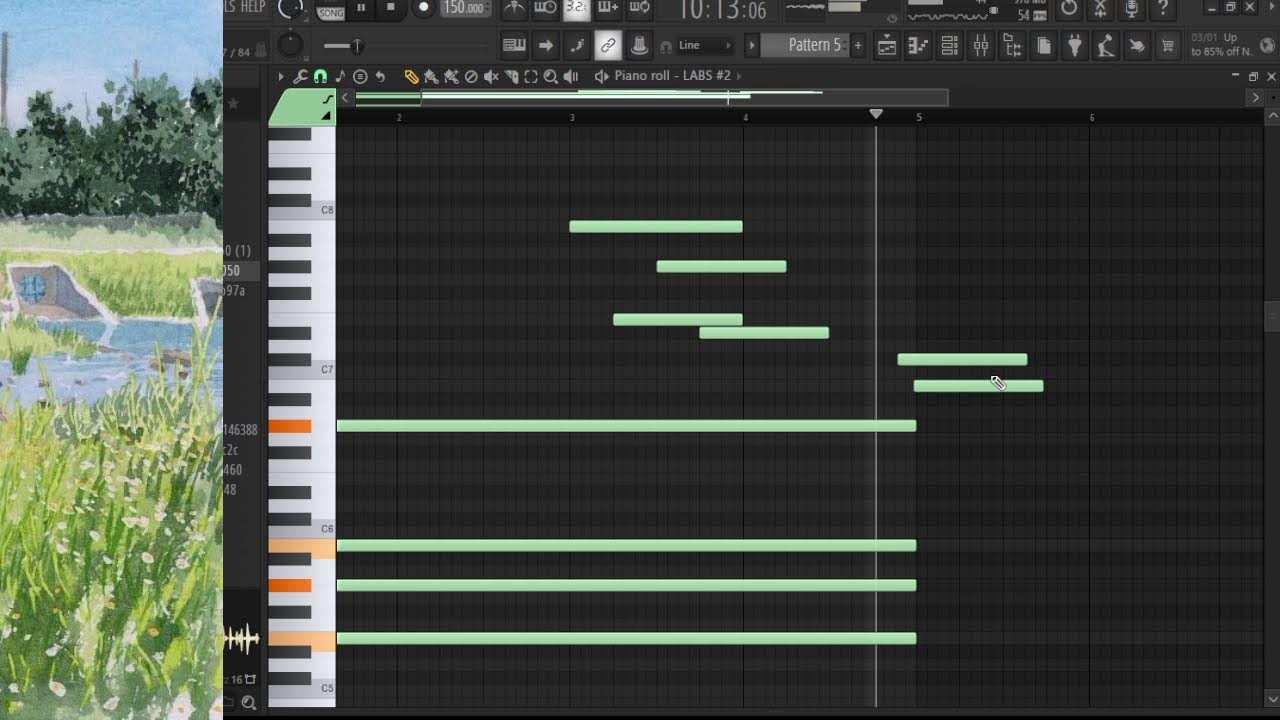Select the Mute tool in piano roll
The width and height of the screenshot is (1280, 720).
[x=491, y=76]
